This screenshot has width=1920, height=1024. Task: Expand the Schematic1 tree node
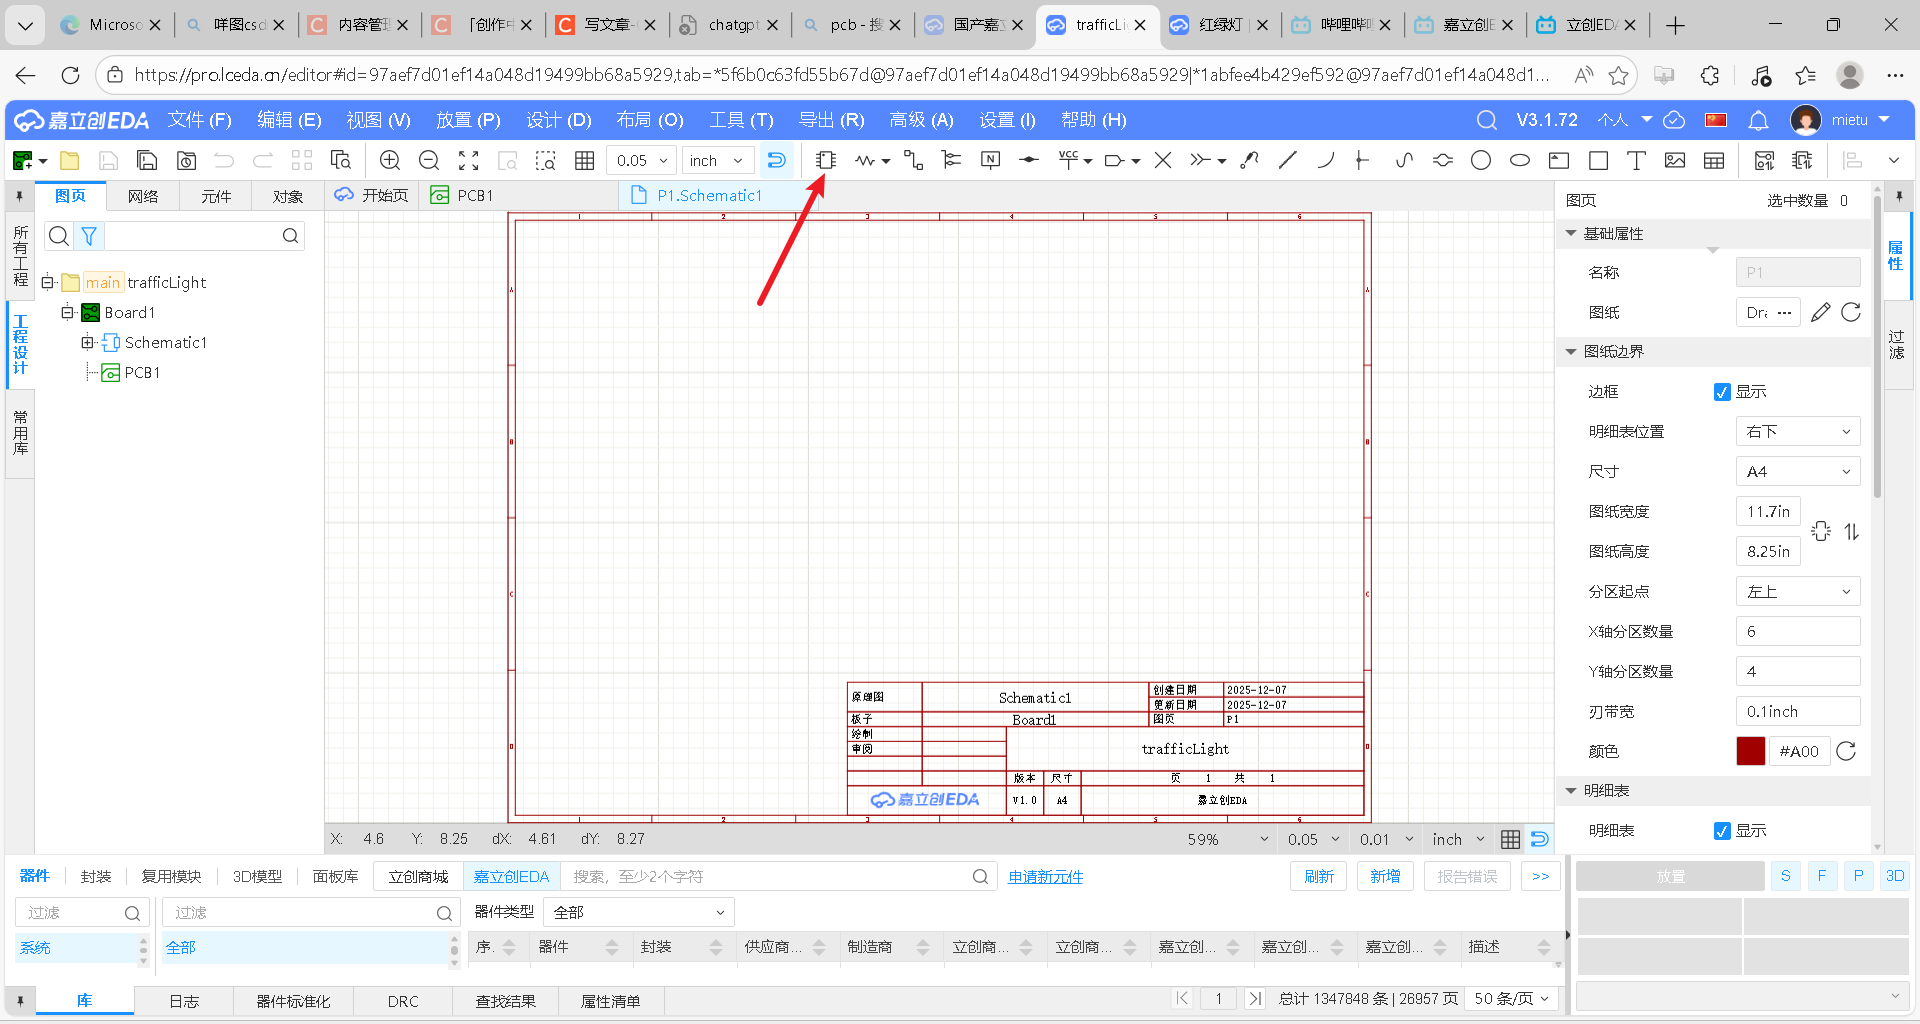pyautogui.click(x=87, y=342)
